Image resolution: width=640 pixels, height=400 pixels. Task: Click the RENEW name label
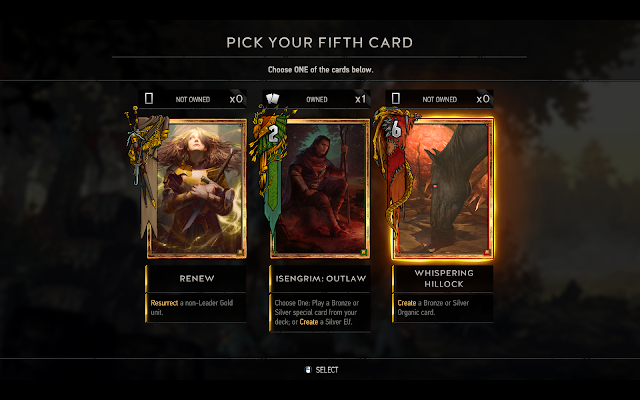pos(197,278)
